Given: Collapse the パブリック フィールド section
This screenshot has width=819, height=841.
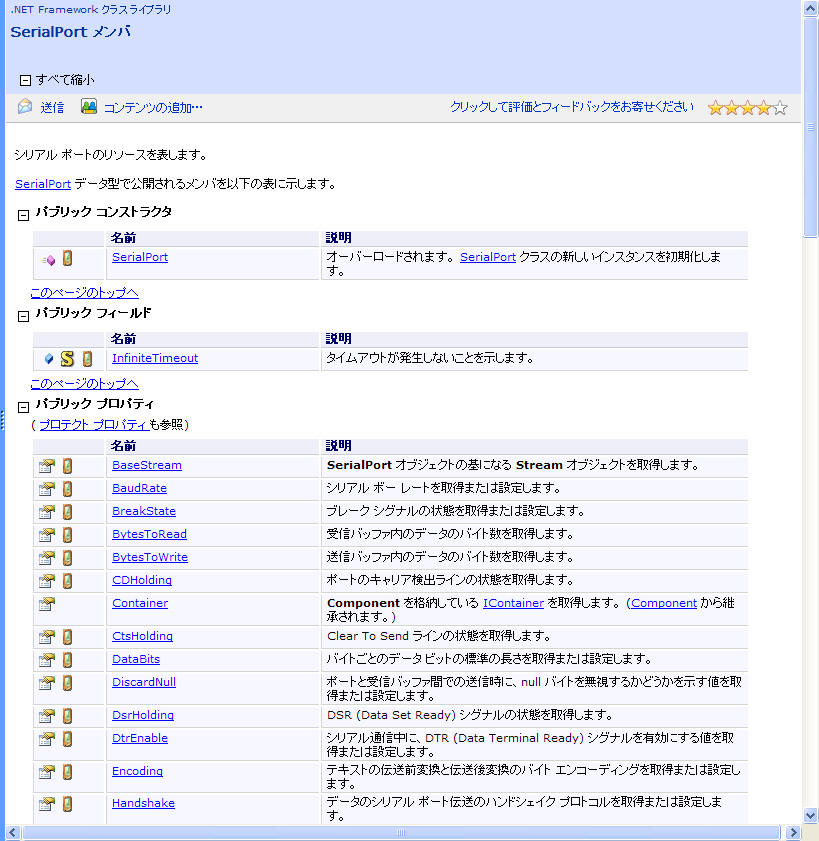Looking at the screenshot, I should point(23,316).
